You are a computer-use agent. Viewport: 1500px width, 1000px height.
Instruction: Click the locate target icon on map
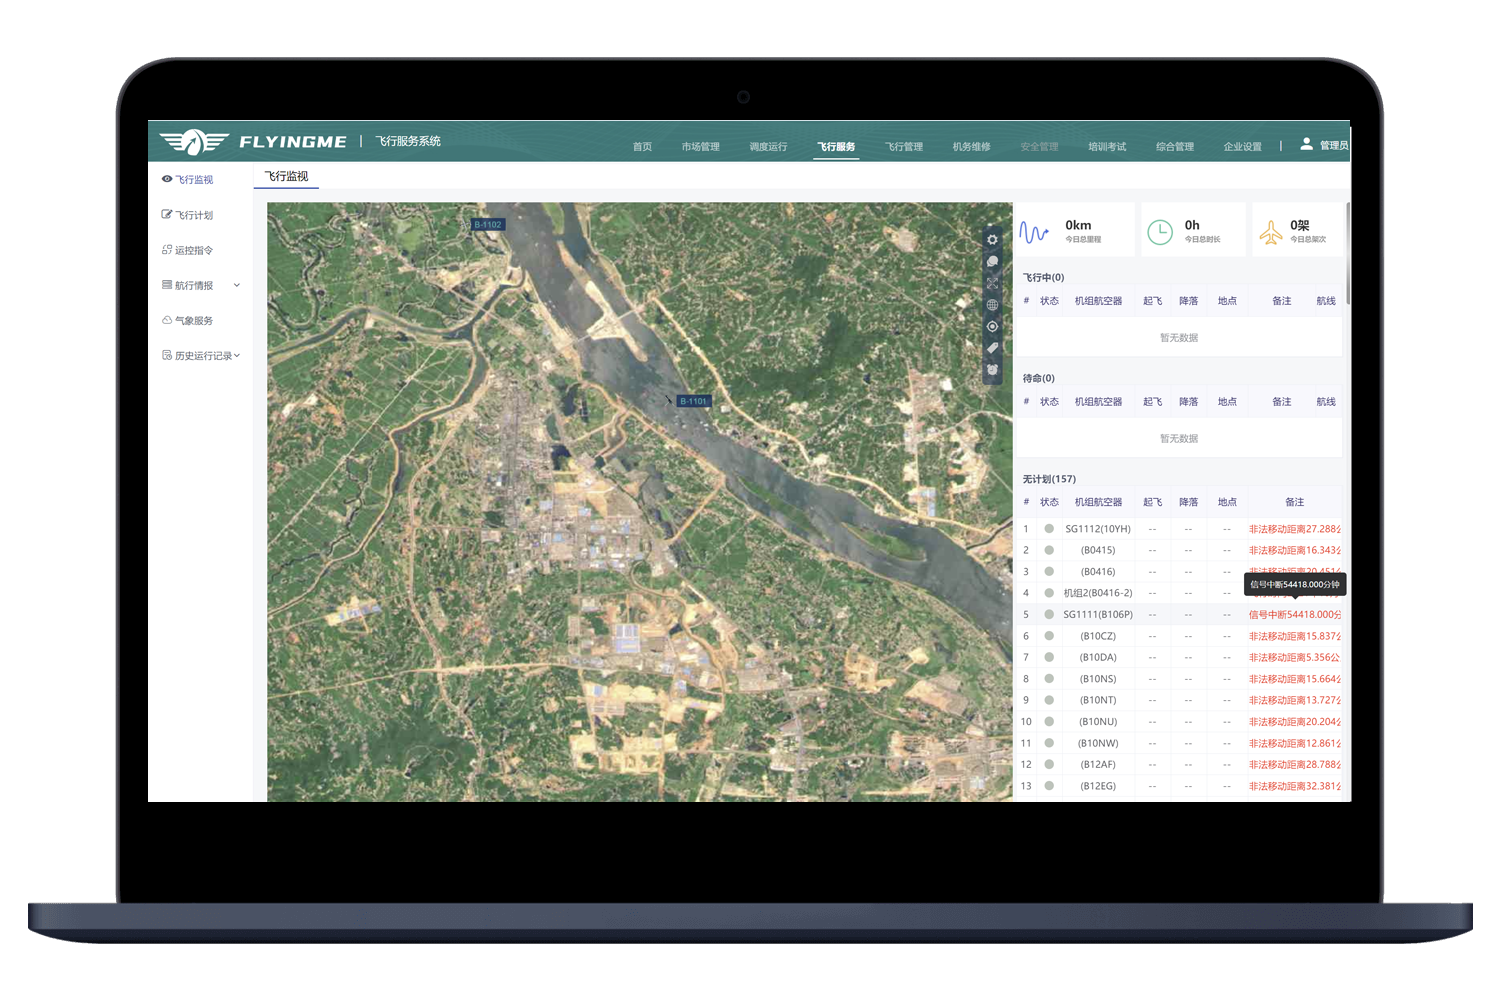pyautogui.click(x=992, y=327)
